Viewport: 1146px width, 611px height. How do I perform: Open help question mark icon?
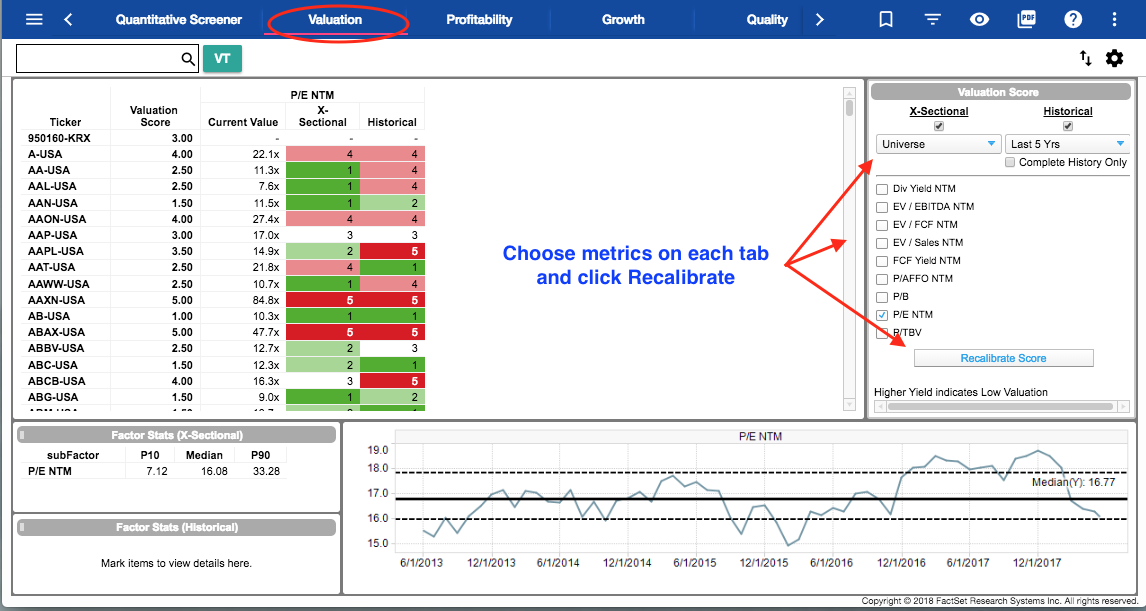tap(1073, 20)
